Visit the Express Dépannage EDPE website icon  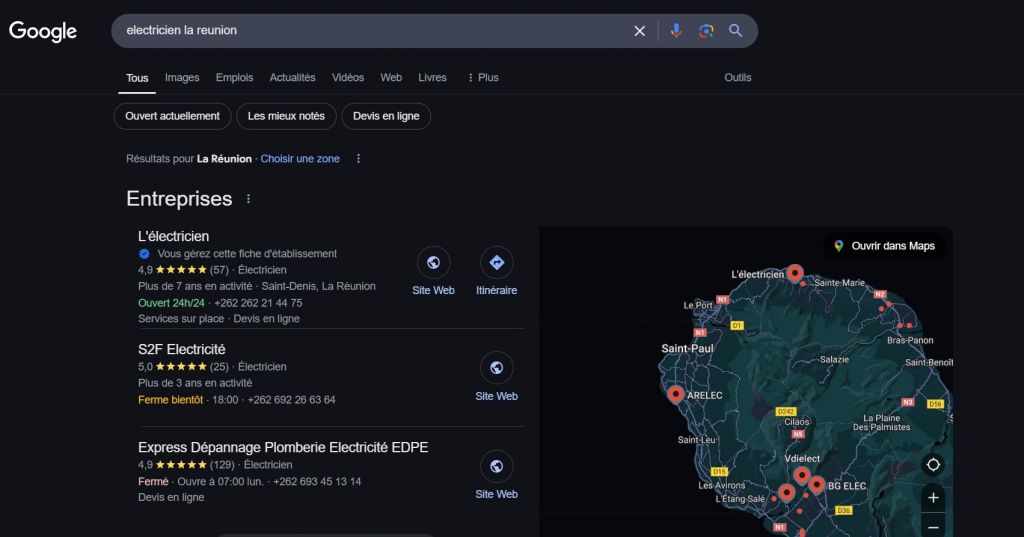pos(496,466)
